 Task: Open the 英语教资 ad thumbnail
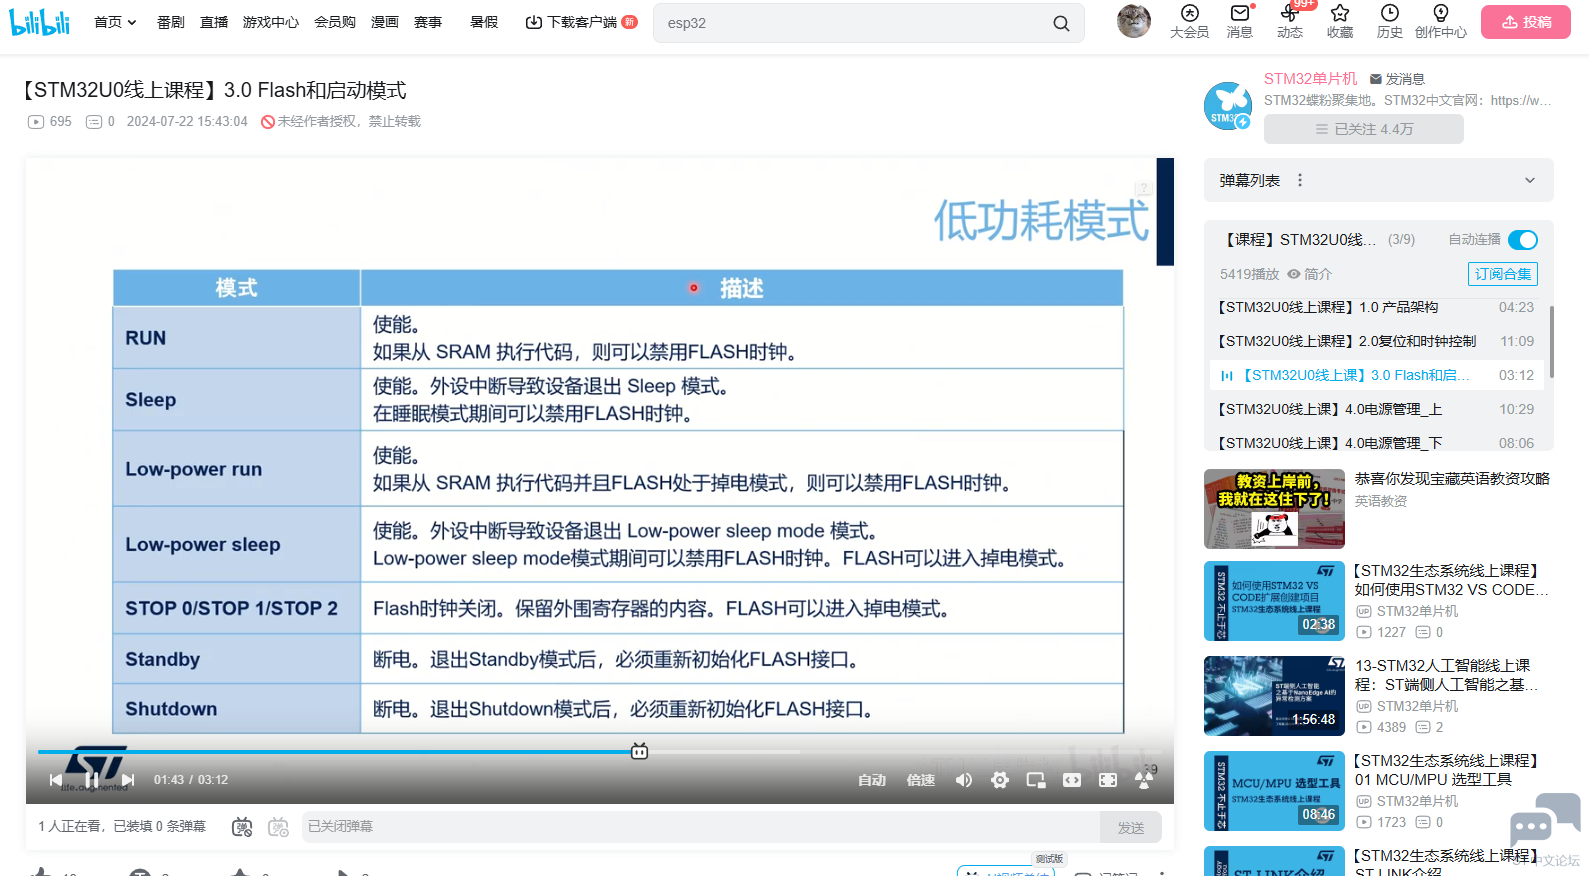tap(1274, 509)
